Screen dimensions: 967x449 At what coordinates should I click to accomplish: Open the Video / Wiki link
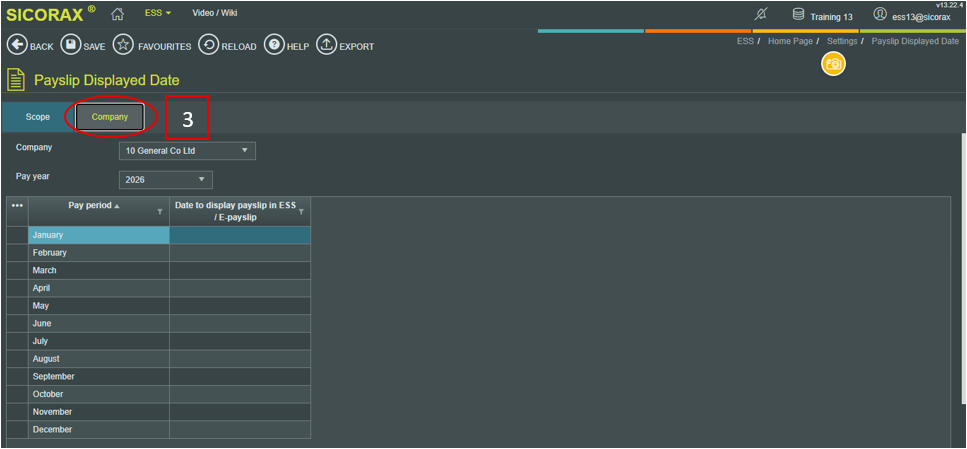214,13
